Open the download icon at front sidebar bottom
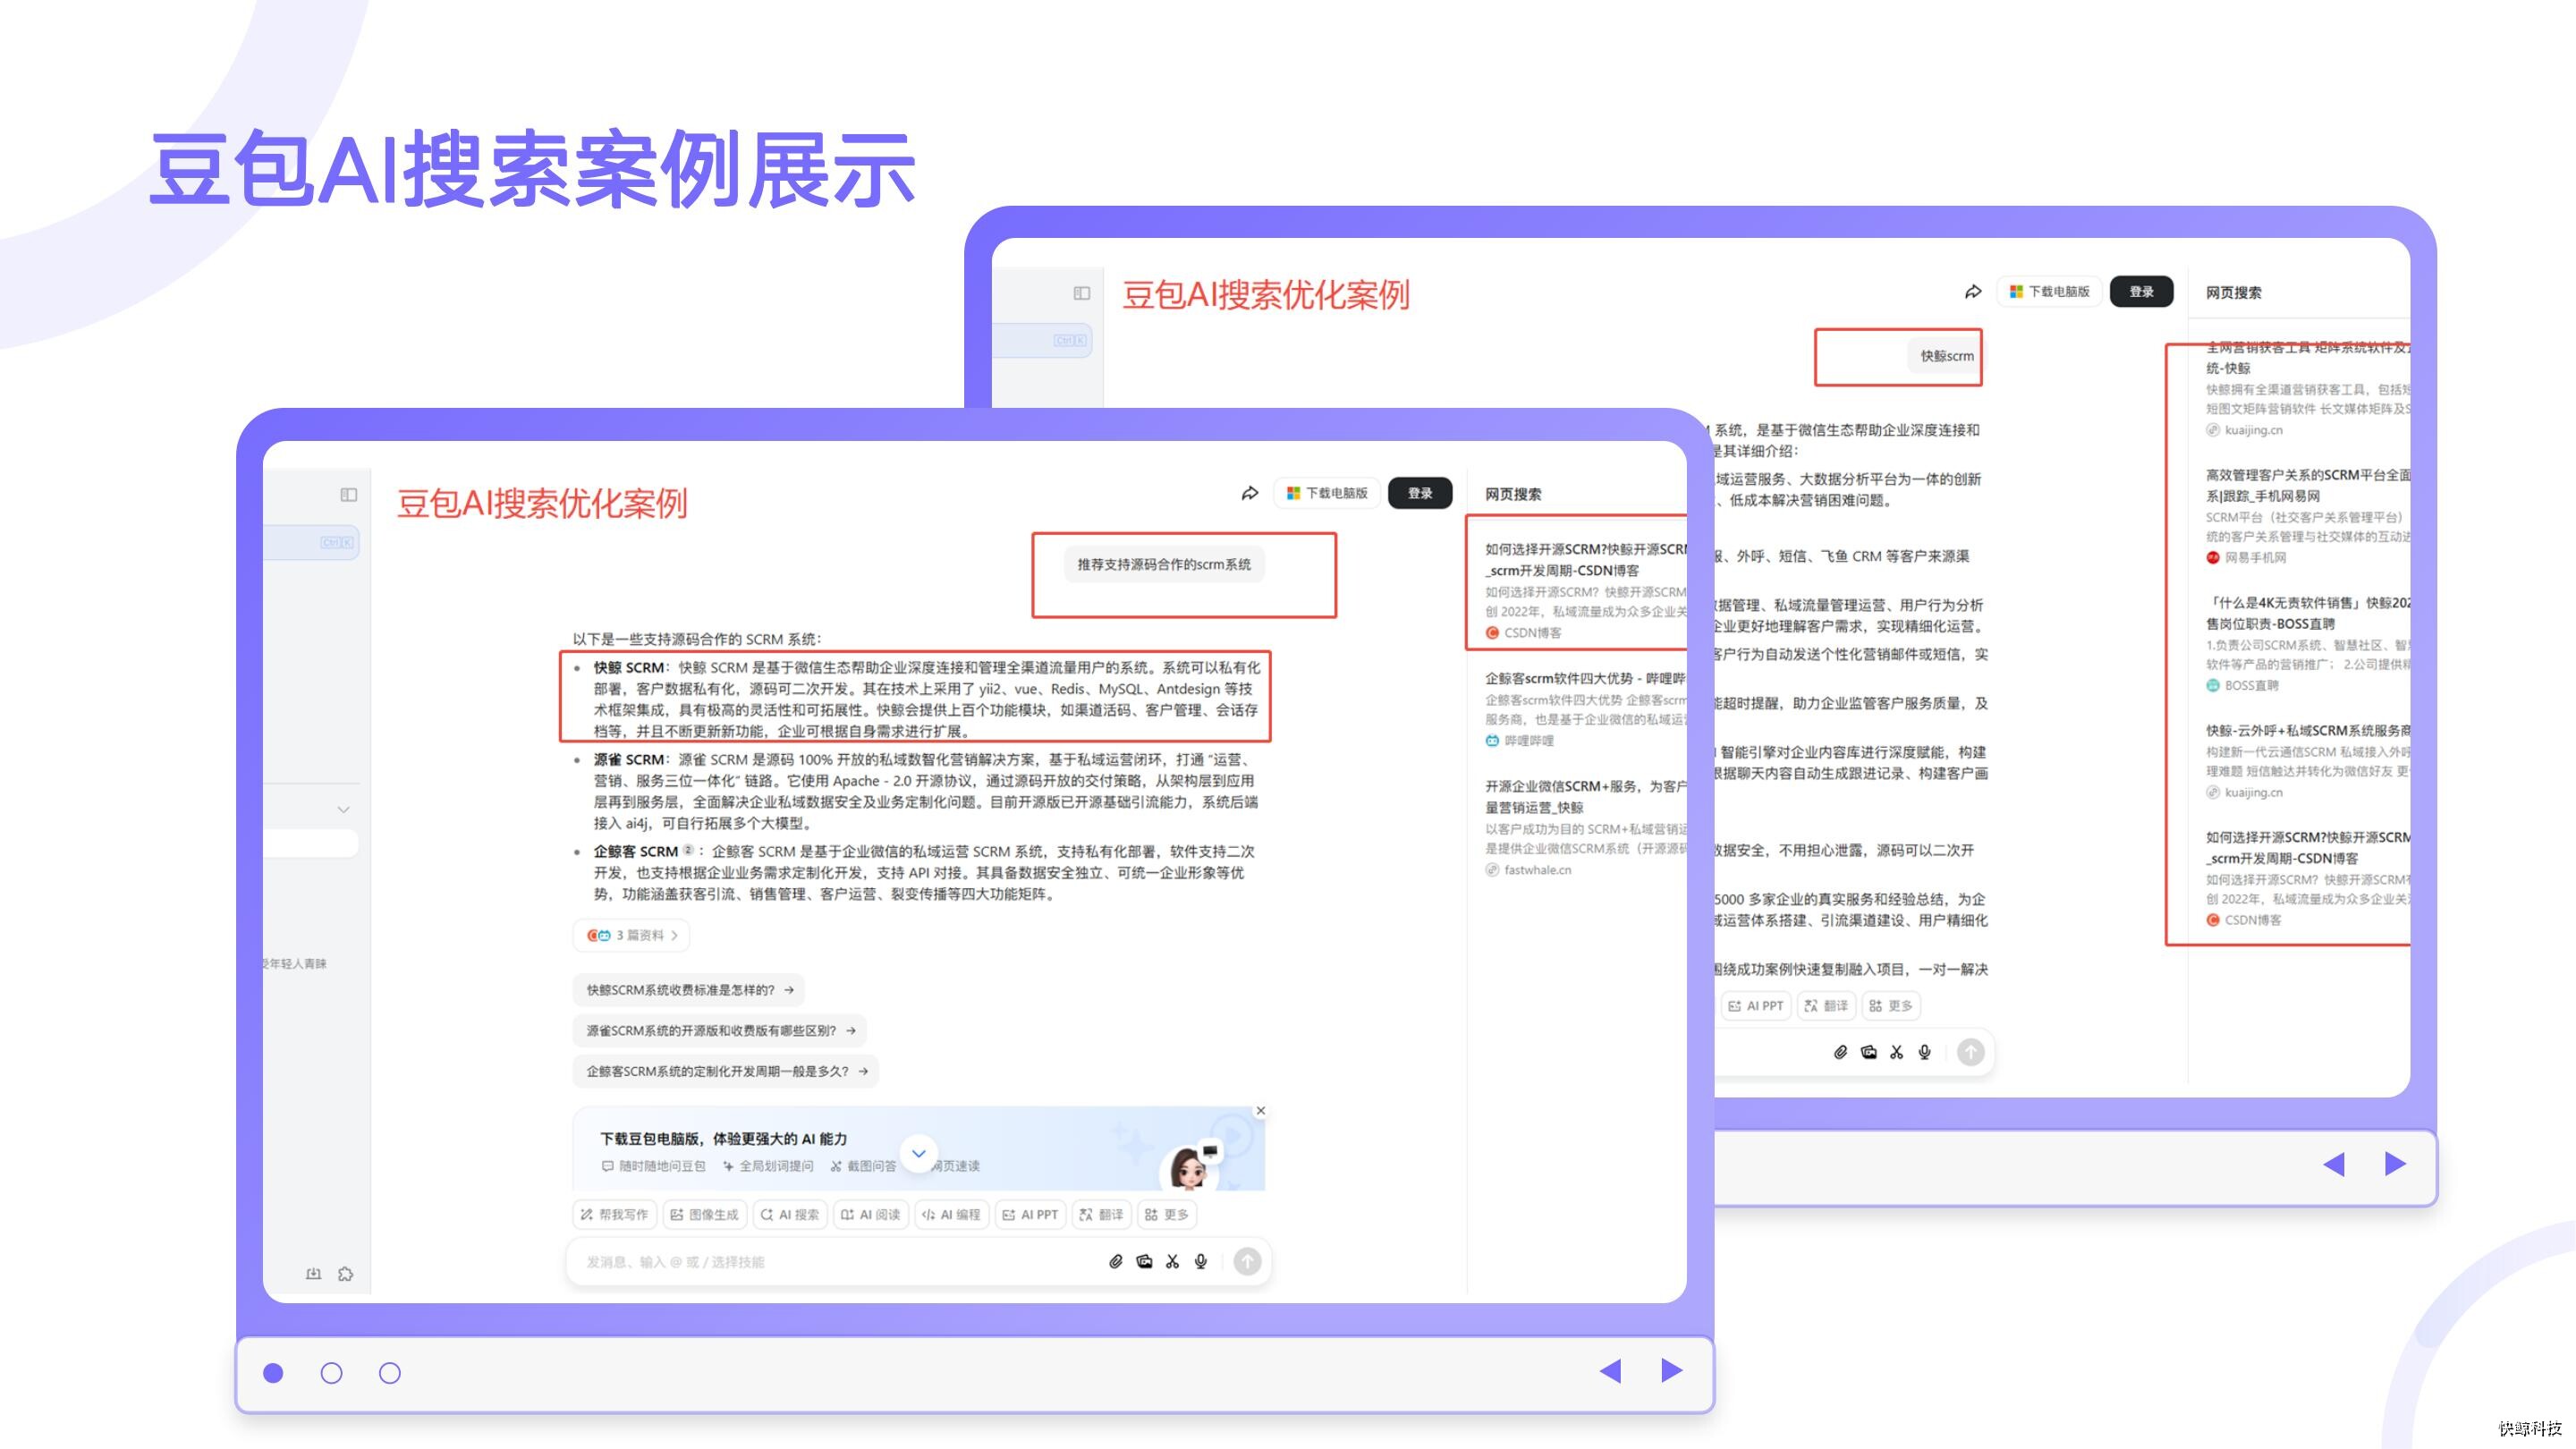 (313, 1273)
